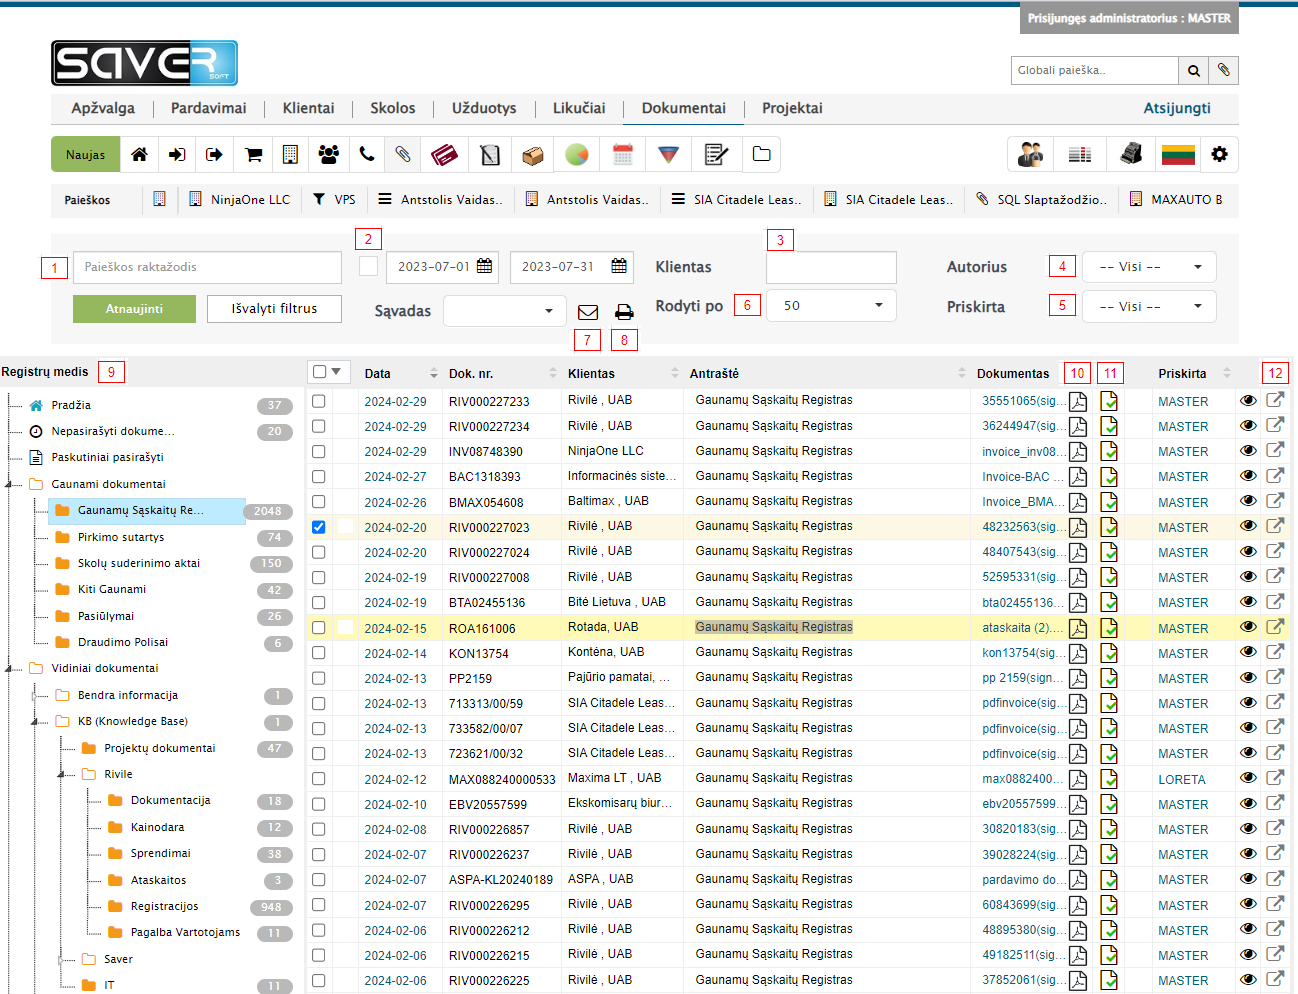
Task: Open dropdown arrow beside select-all checkbox
Action: pos(337,372)
